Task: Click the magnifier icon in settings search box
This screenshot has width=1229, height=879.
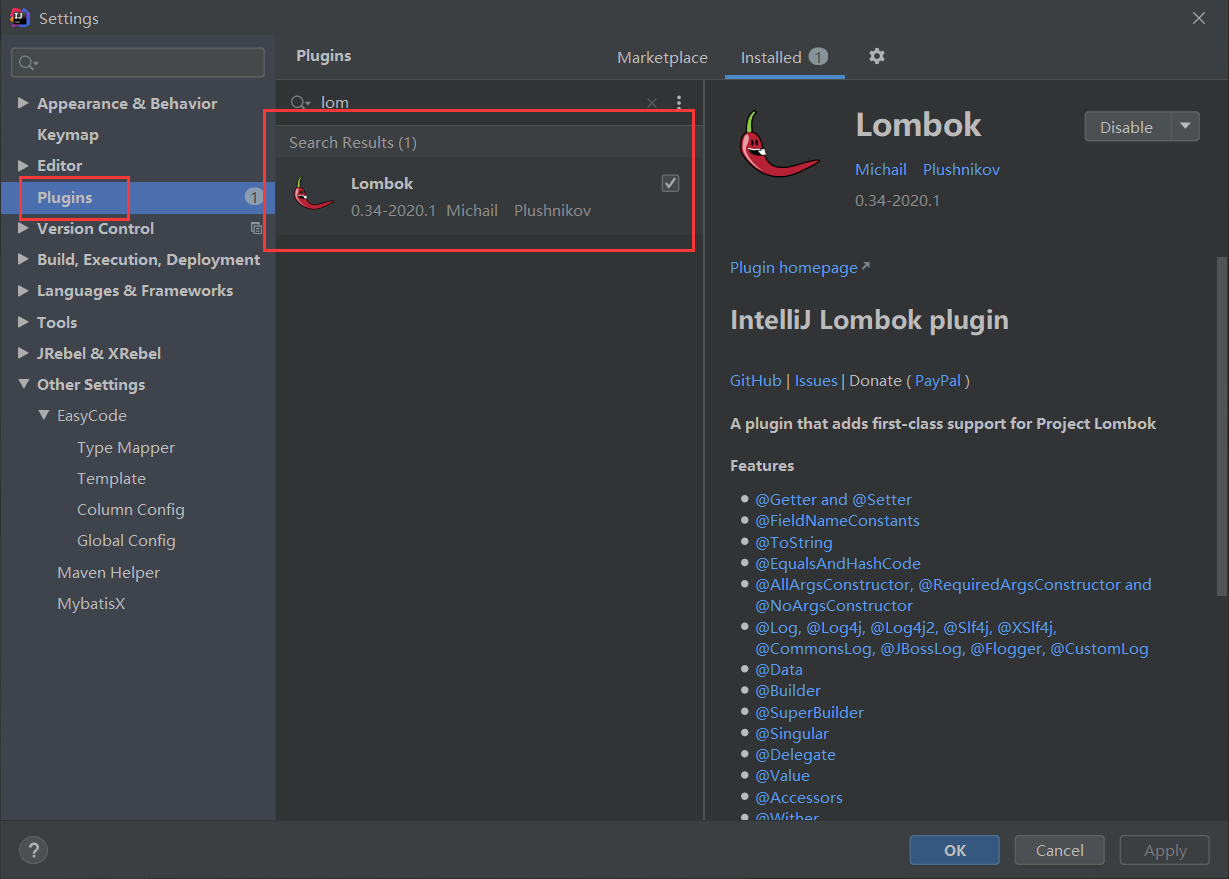Action: coord(28,63)
